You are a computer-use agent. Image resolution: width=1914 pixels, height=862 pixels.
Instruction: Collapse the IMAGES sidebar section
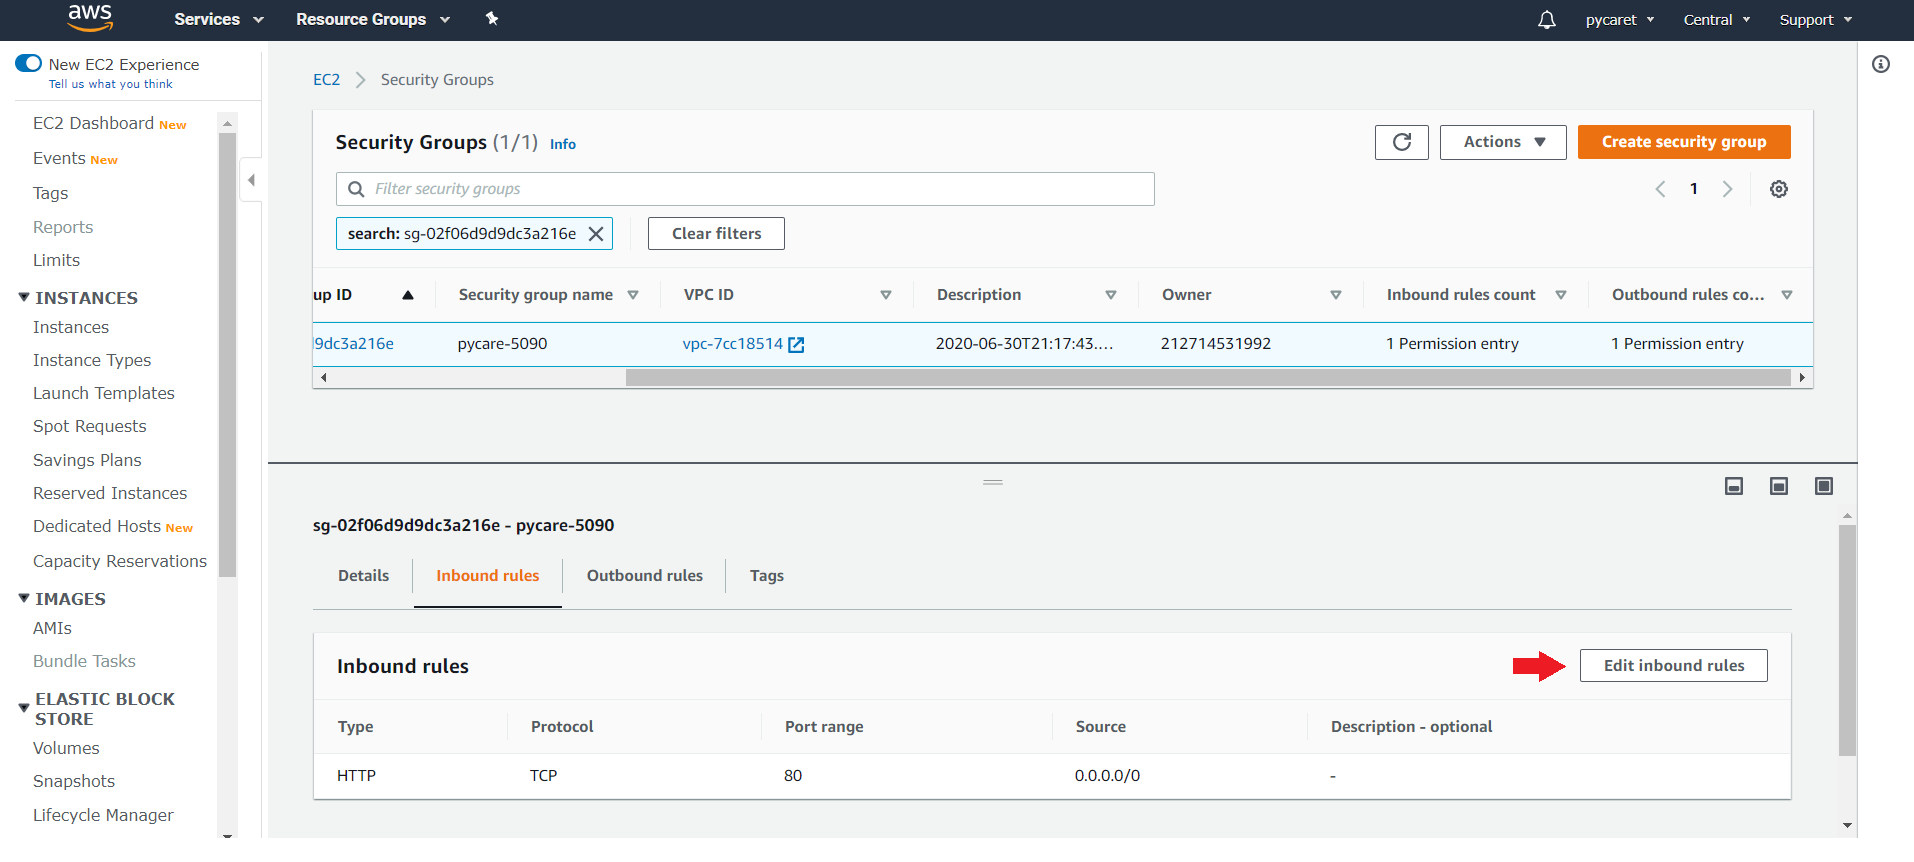click(24, 599)
